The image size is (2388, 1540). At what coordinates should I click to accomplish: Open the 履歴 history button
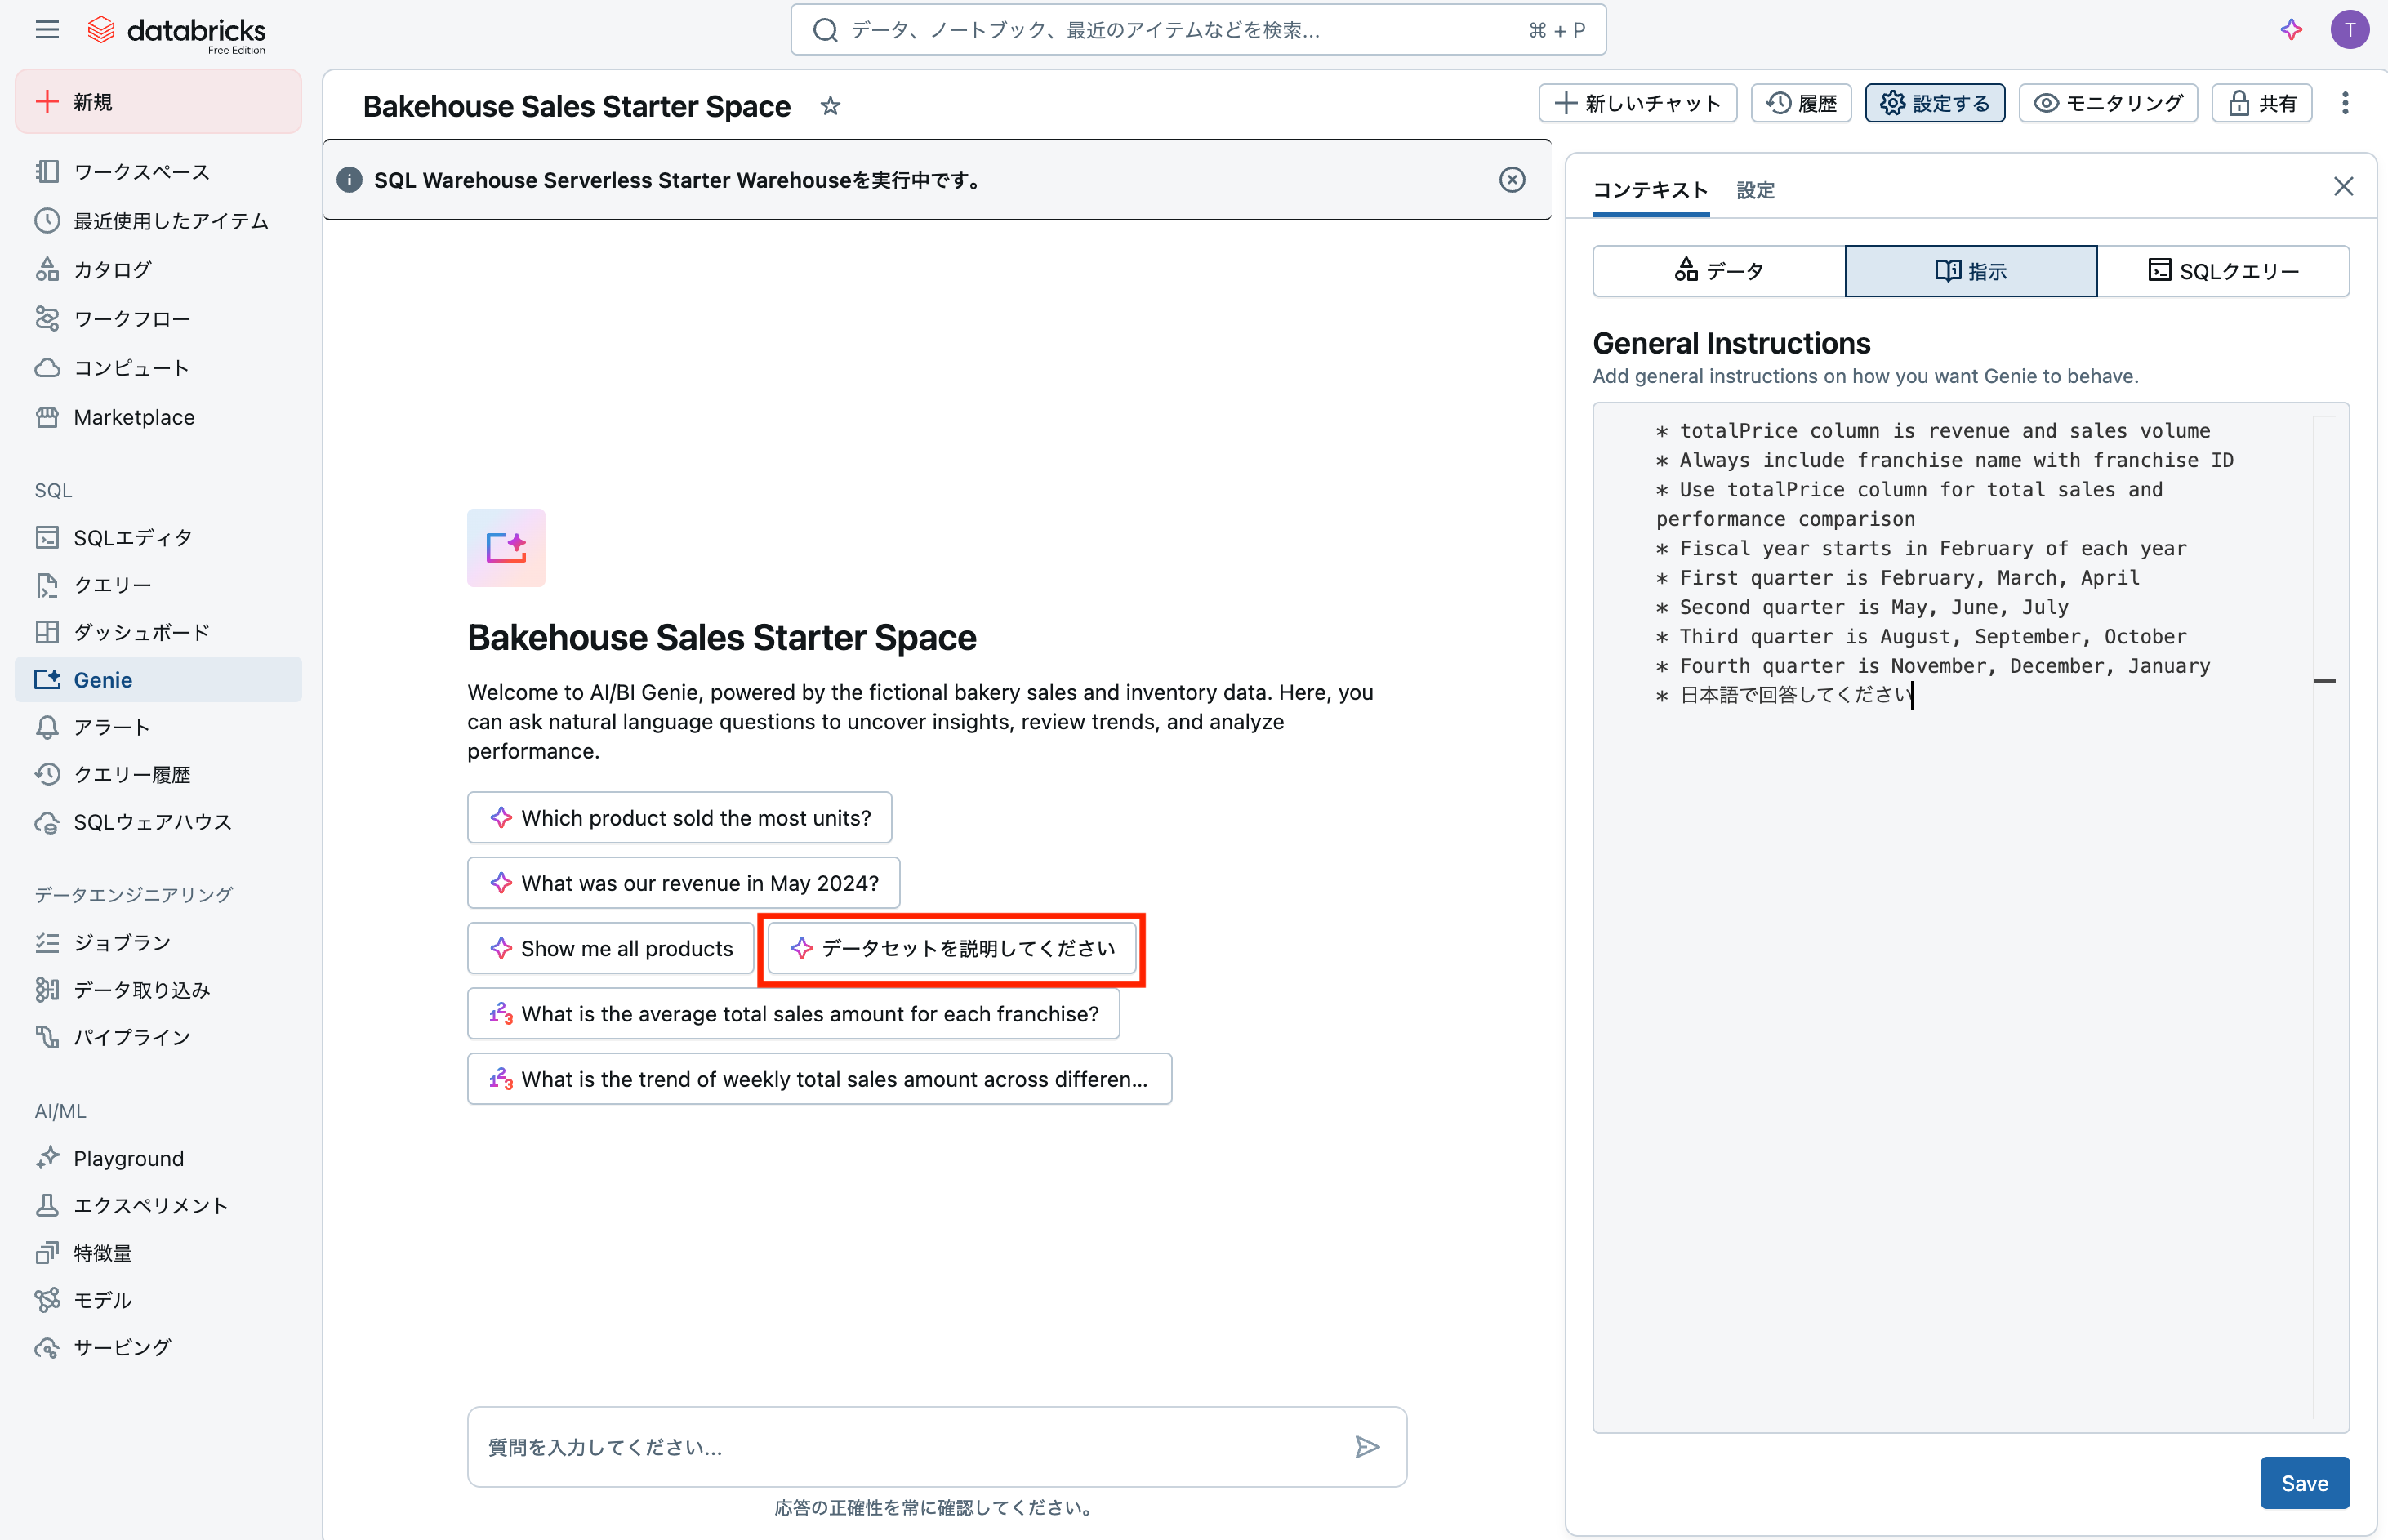click(1801, 103)
